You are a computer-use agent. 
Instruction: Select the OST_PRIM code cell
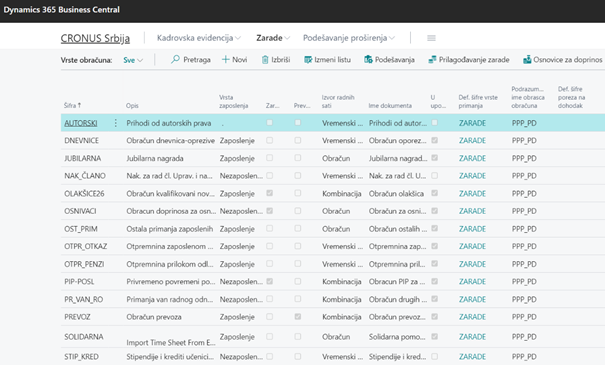pos(81,229)
